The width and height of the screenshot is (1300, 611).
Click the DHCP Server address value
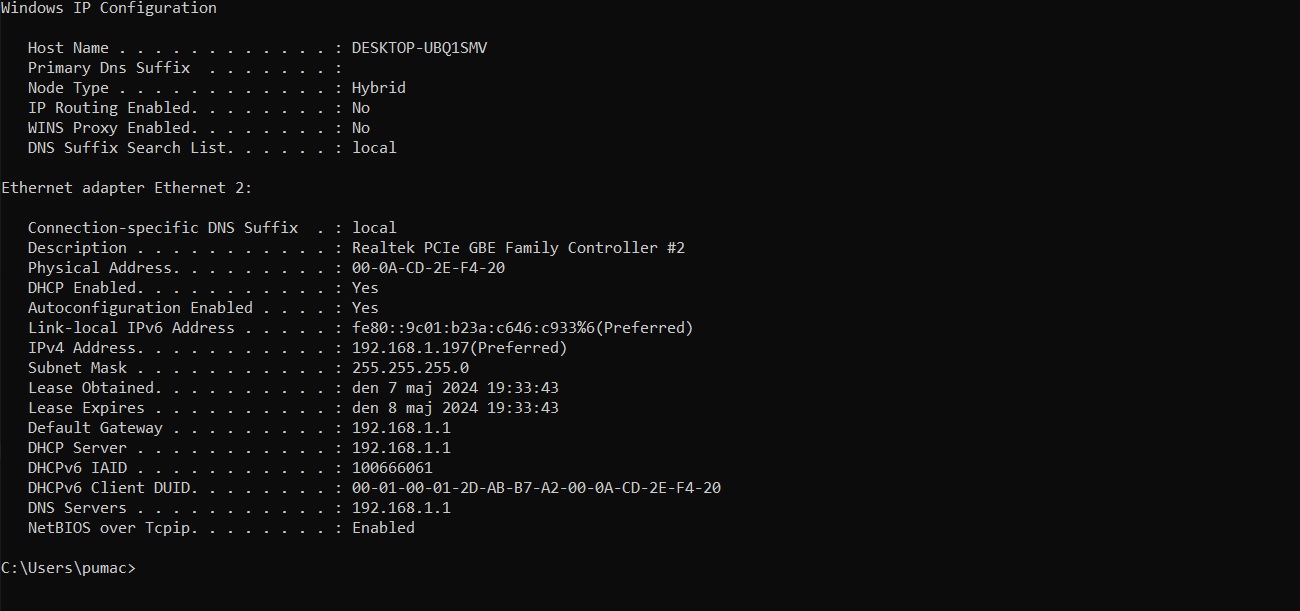coord(401,448)
